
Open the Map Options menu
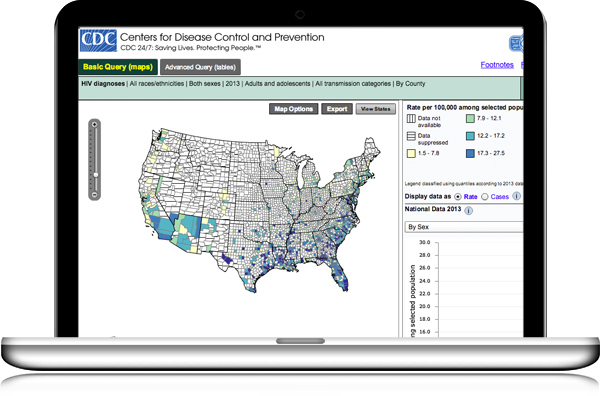pos(293,109)
